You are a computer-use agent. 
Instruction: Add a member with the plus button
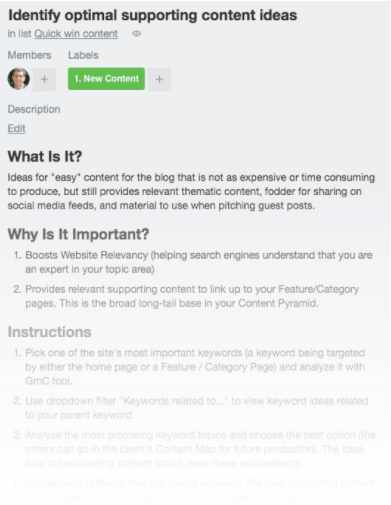click(x=44, y=79)
